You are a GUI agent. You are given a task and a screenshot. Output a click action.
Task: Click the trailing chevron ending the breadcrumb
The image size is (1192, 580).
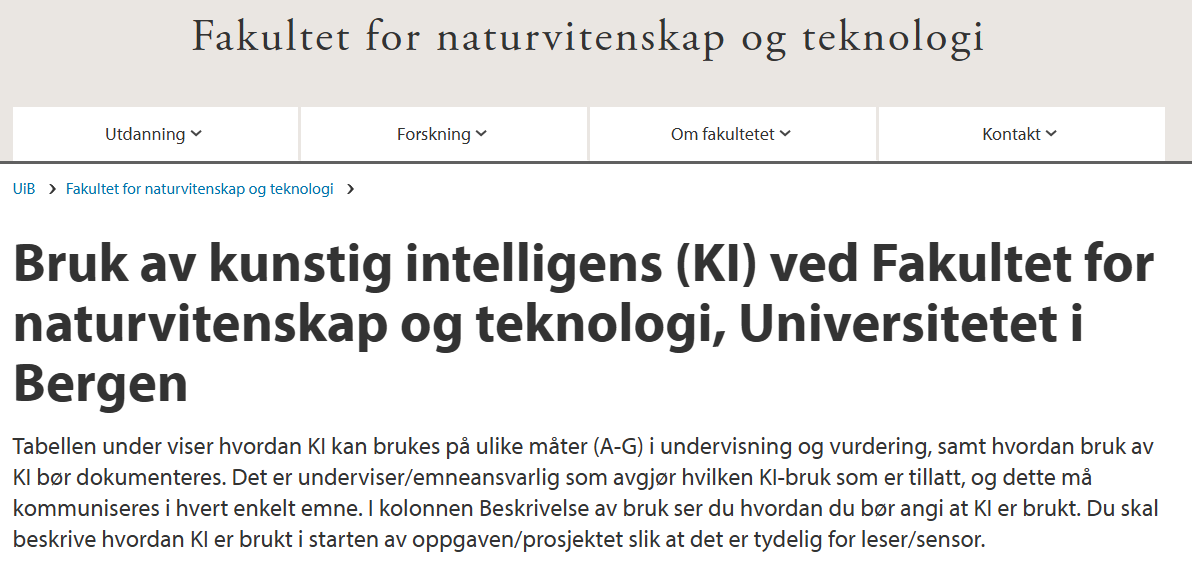pyautogui.click(x=350, y=188)
